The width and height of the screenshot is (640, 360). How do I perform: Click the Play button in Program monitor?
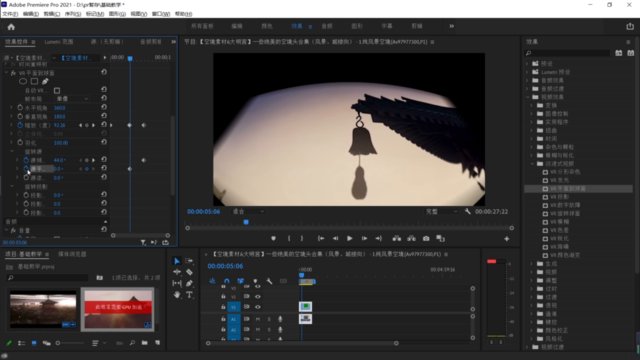coord(350,238)
